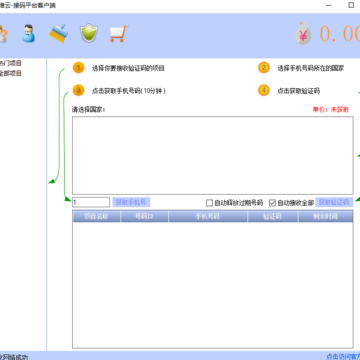Click the broom cleanup icon

click(x=59, y=33)
